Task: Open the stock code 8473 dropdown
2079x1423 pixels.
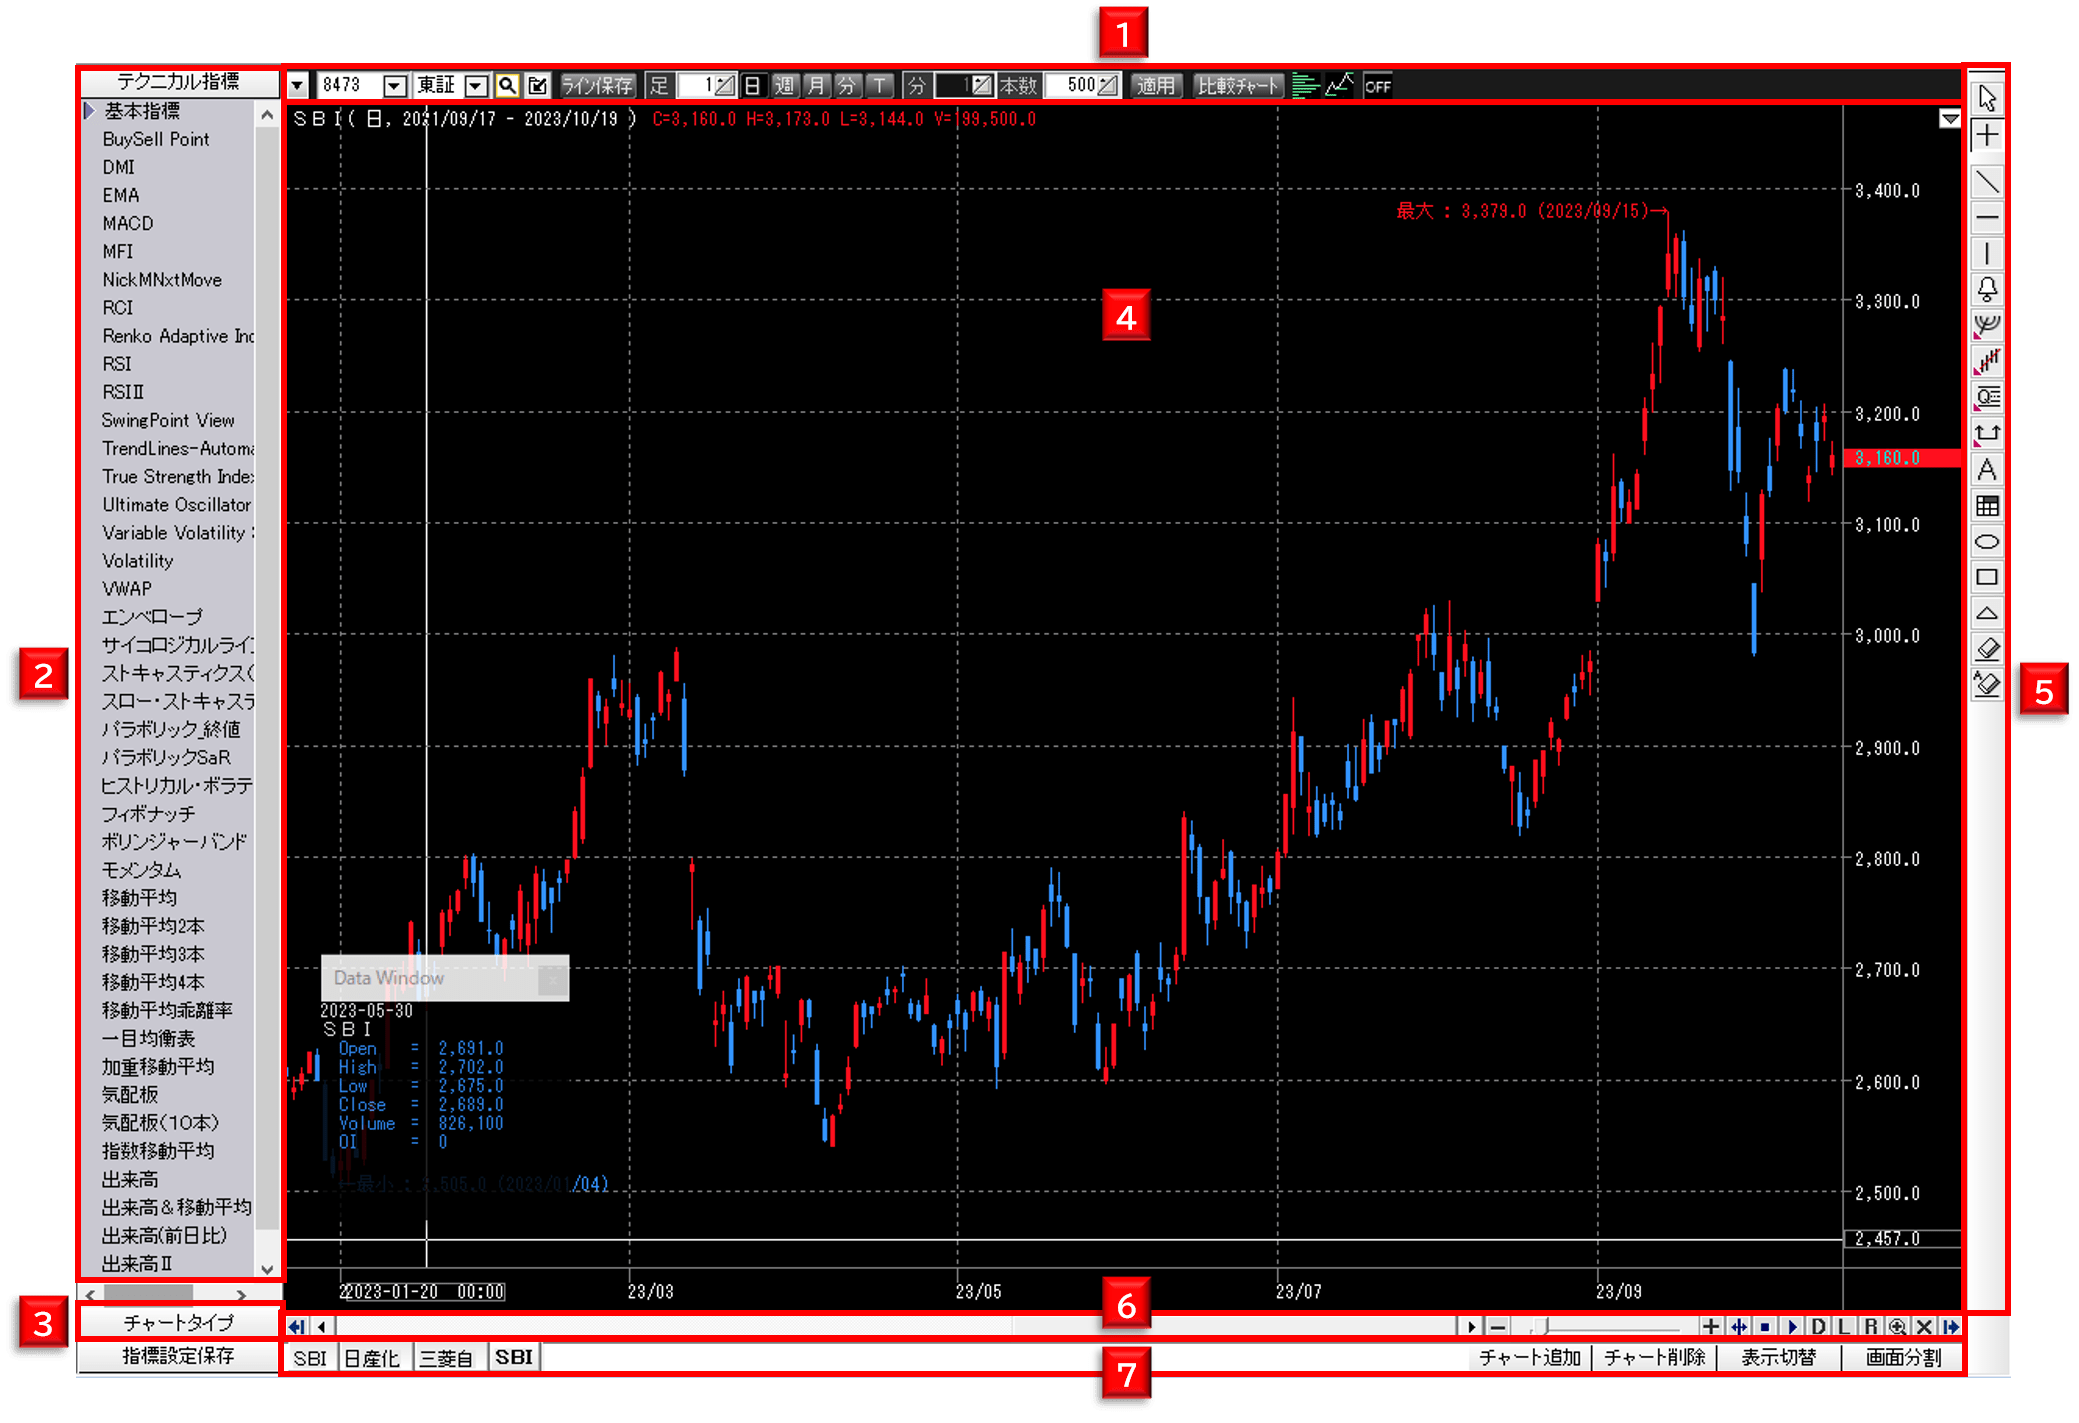Action: [395, 86]
